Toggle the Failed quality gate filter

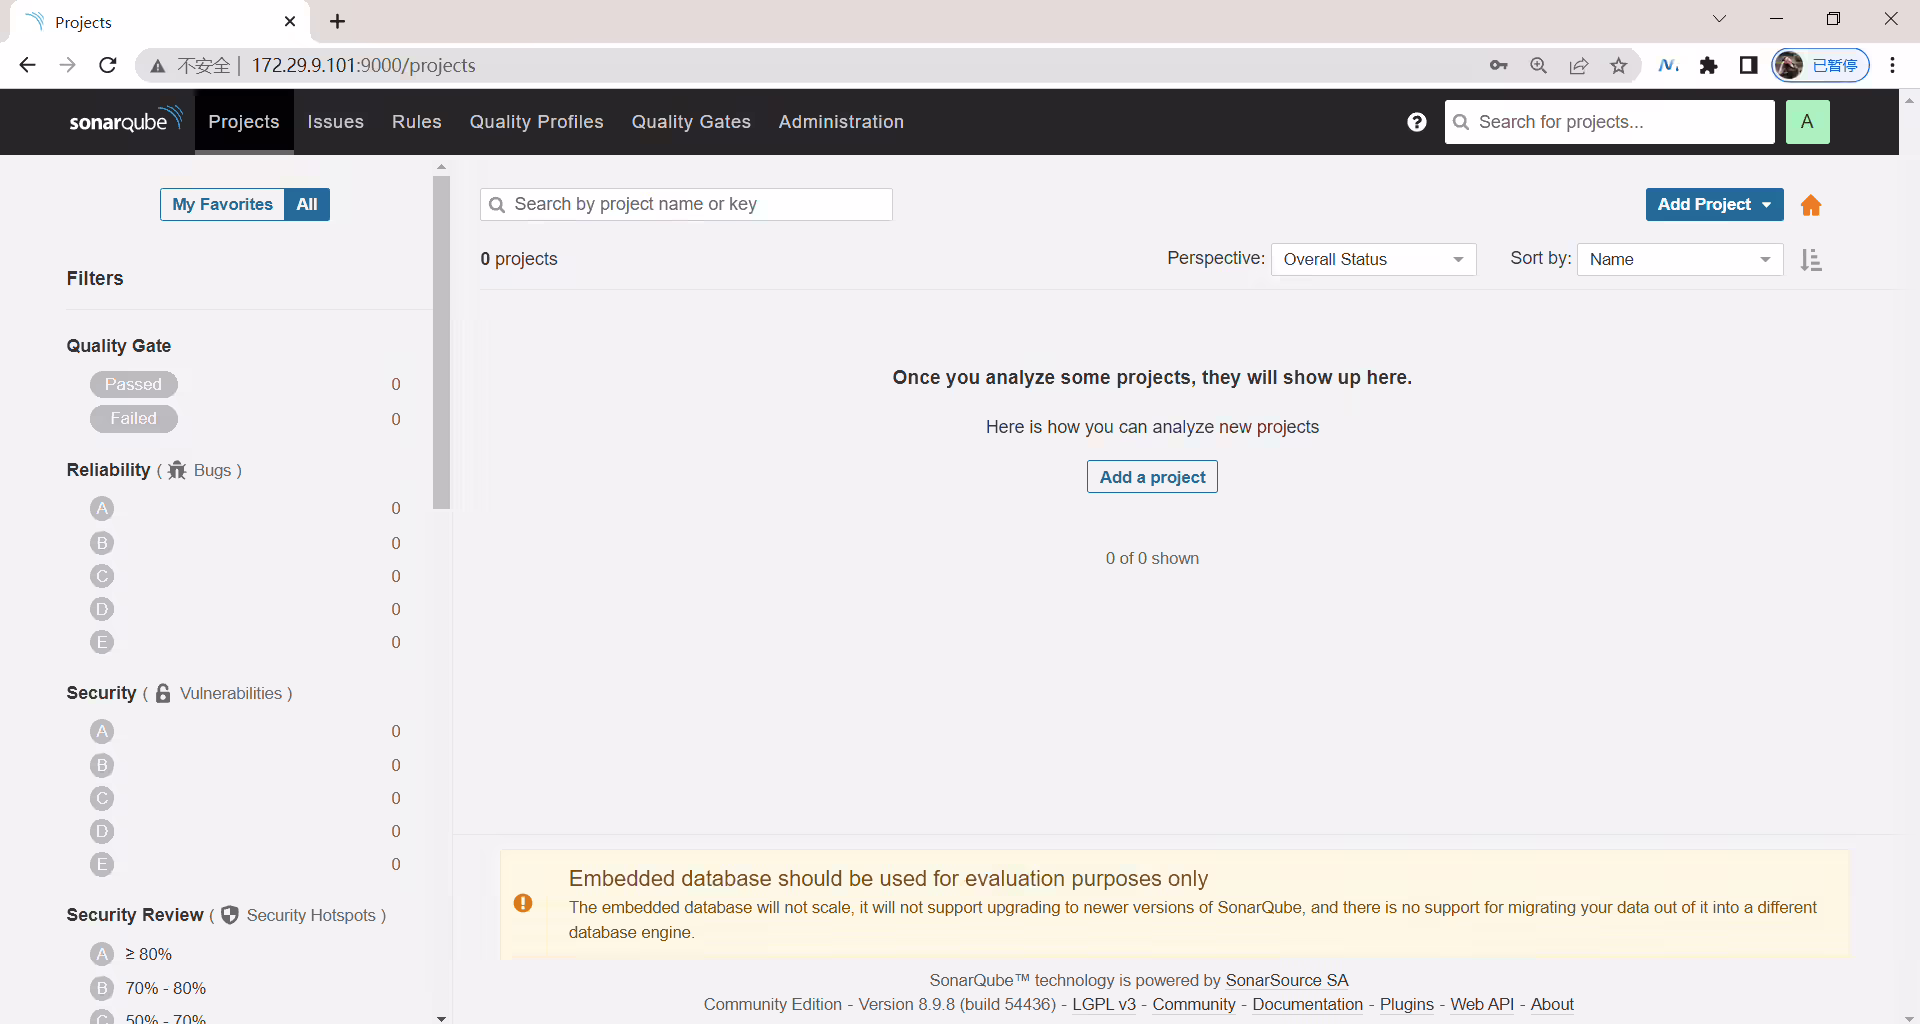click(133, 418)
